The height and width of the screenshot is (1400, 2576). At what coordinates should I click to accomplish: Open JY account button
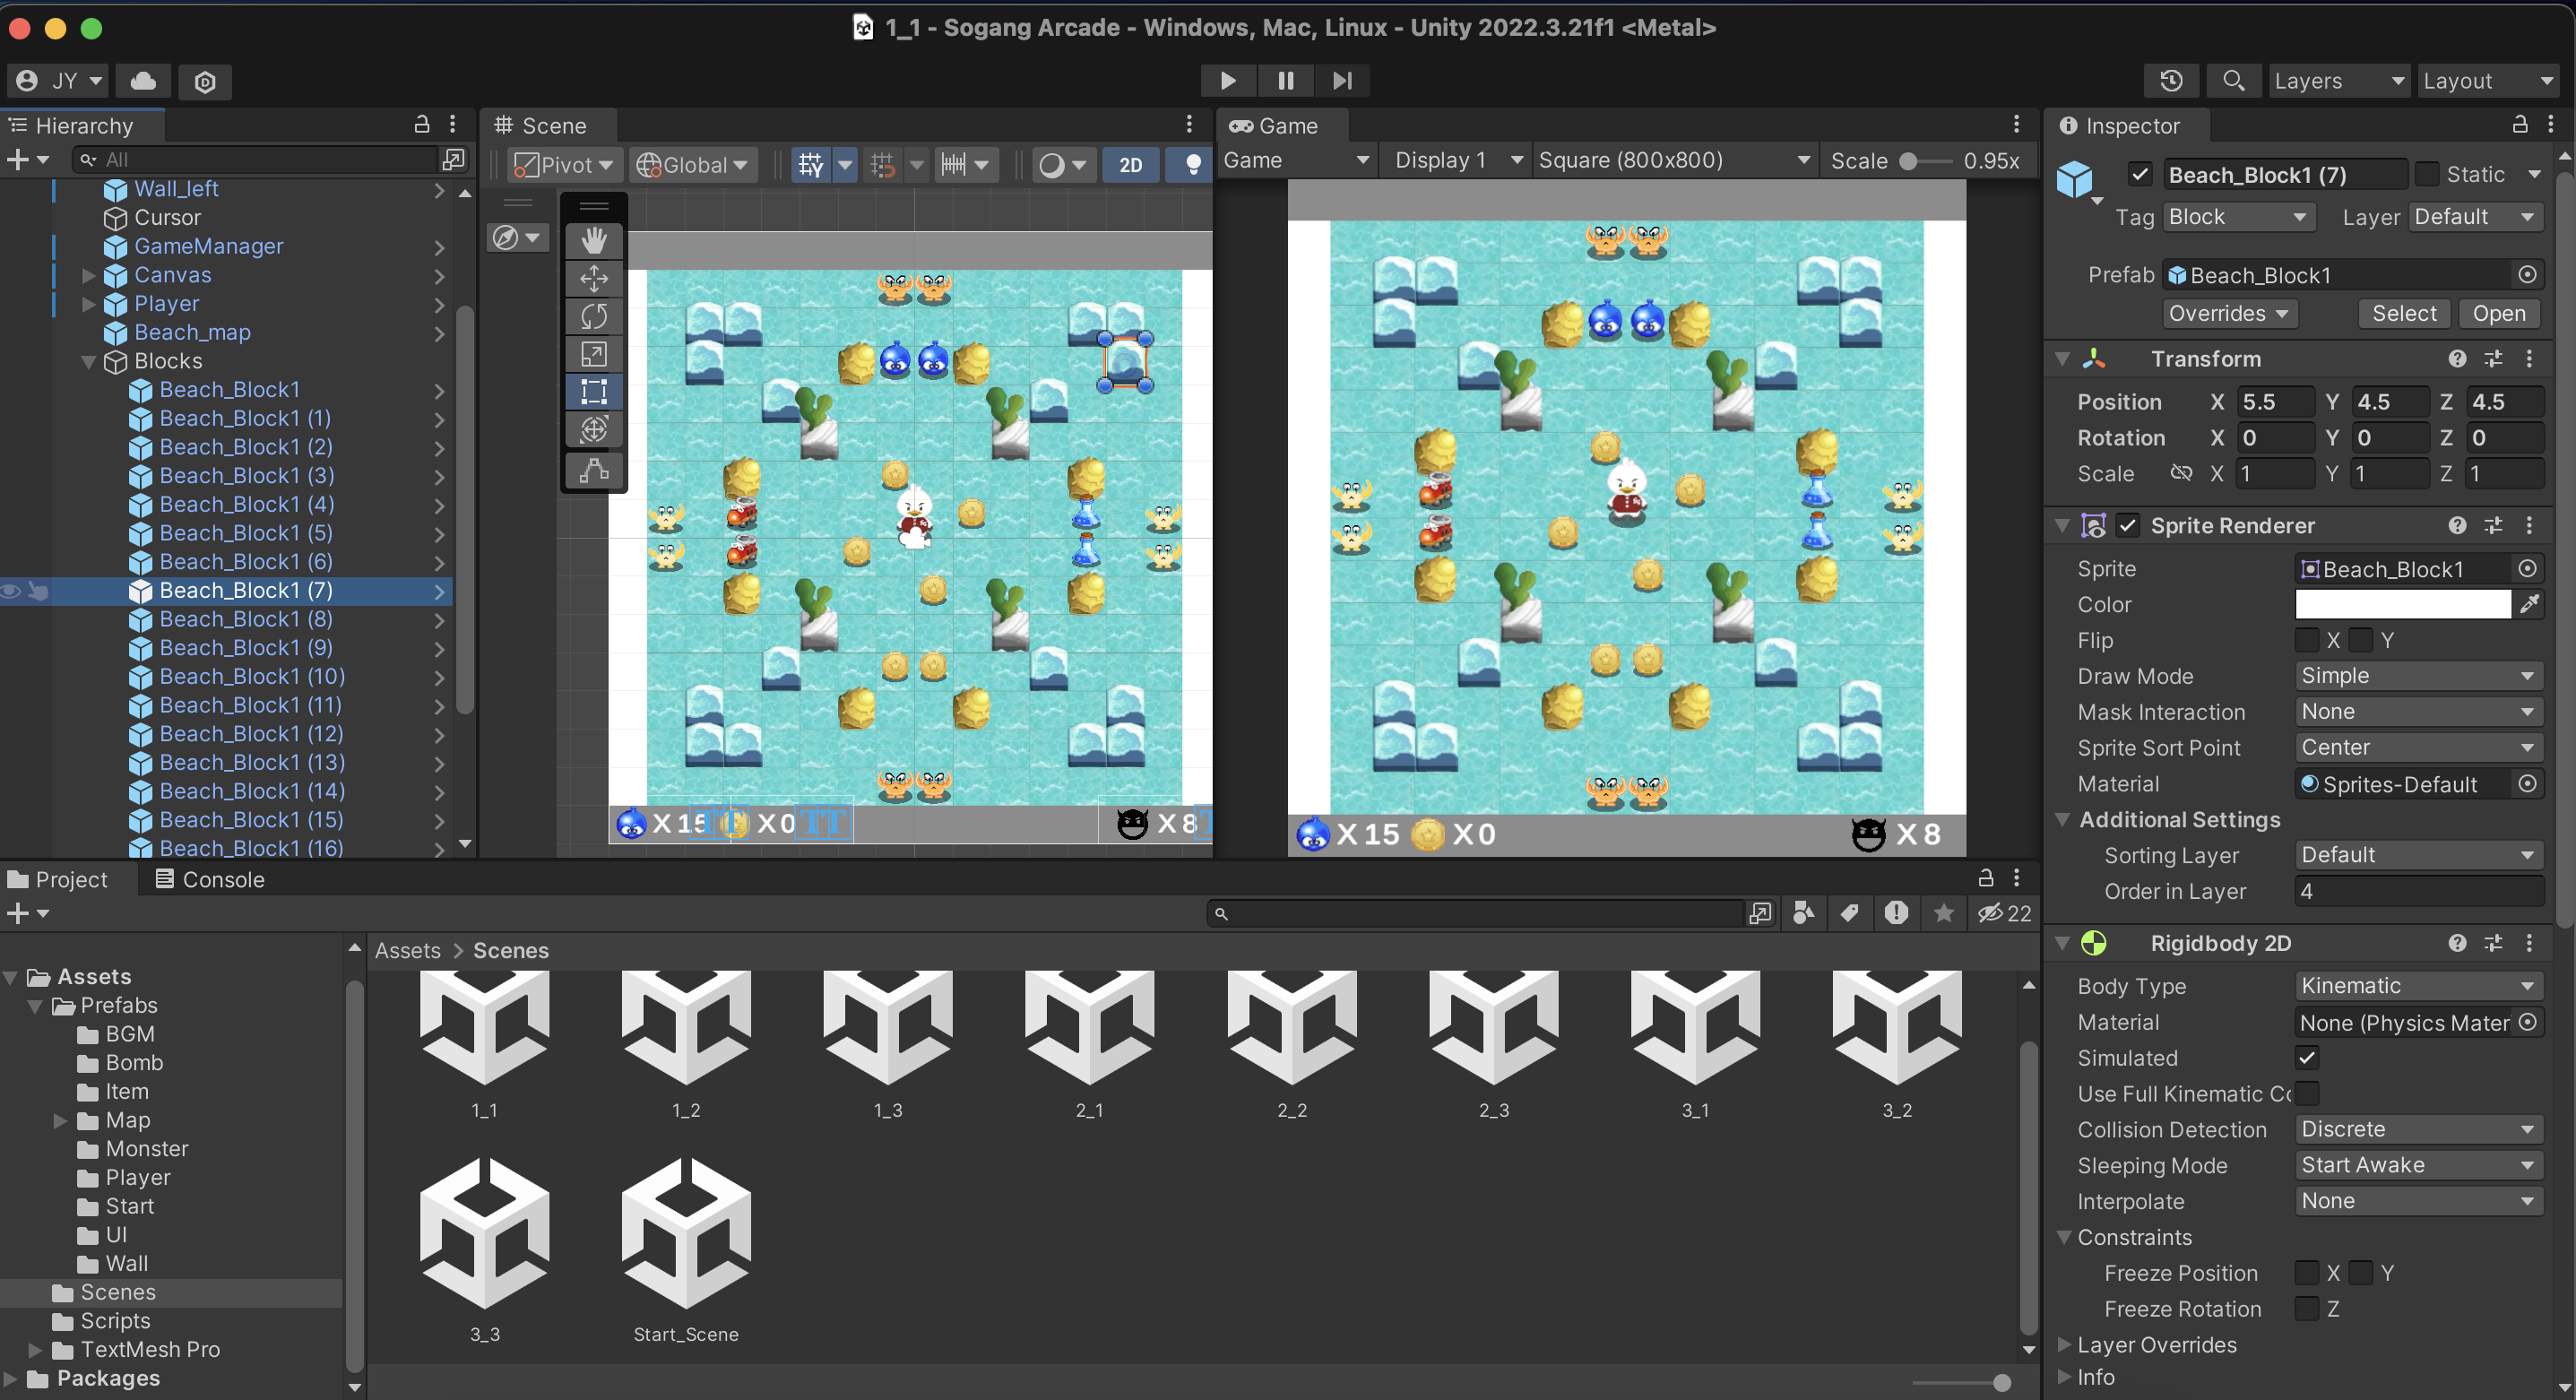coord(59,81)
